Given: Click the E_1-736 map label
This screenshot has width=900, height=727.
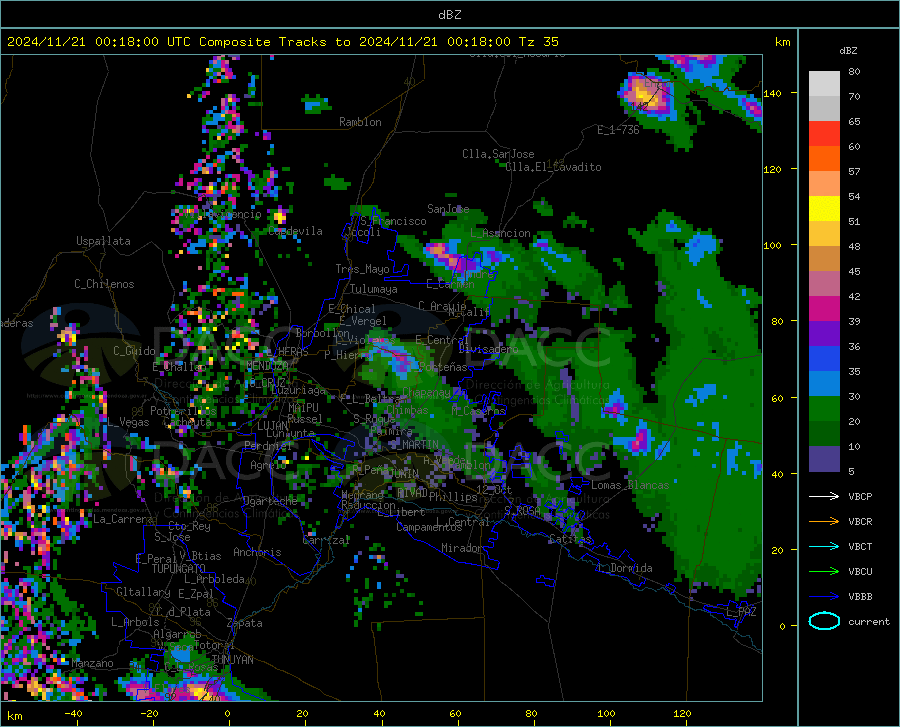Looking at the screenshot, I should [618, 130].
